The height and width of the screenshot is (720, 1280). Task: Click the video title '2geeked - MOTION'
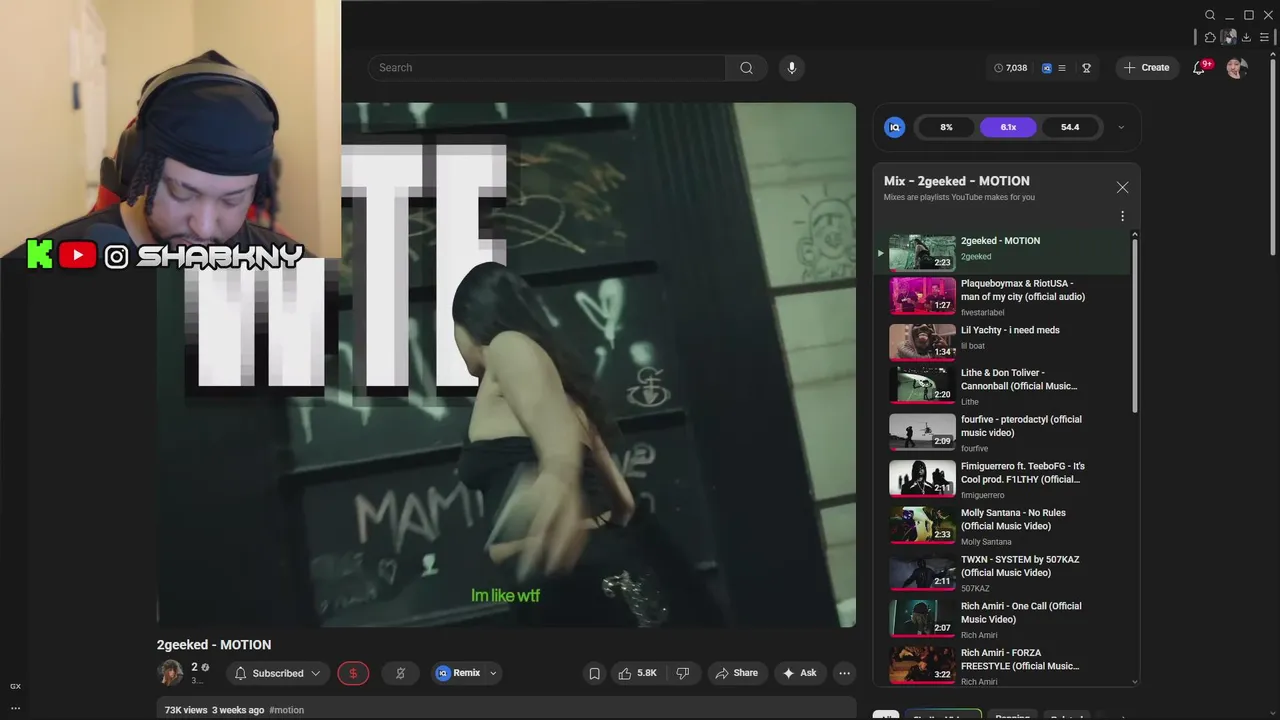214,645
